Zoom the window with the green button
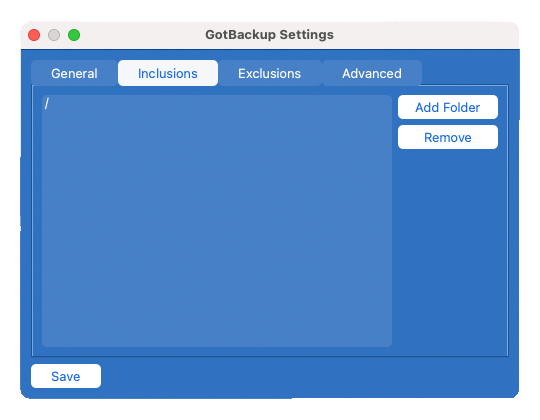This screenshot has height=420, width=540. (x=74, y=35)
